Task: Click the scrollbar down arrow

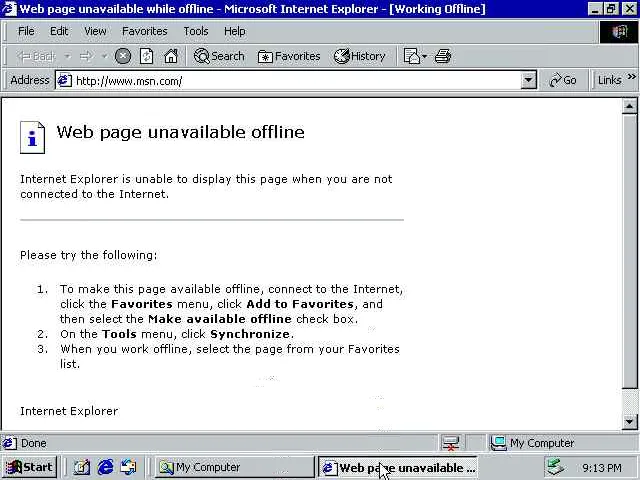Action: [629, 421]
